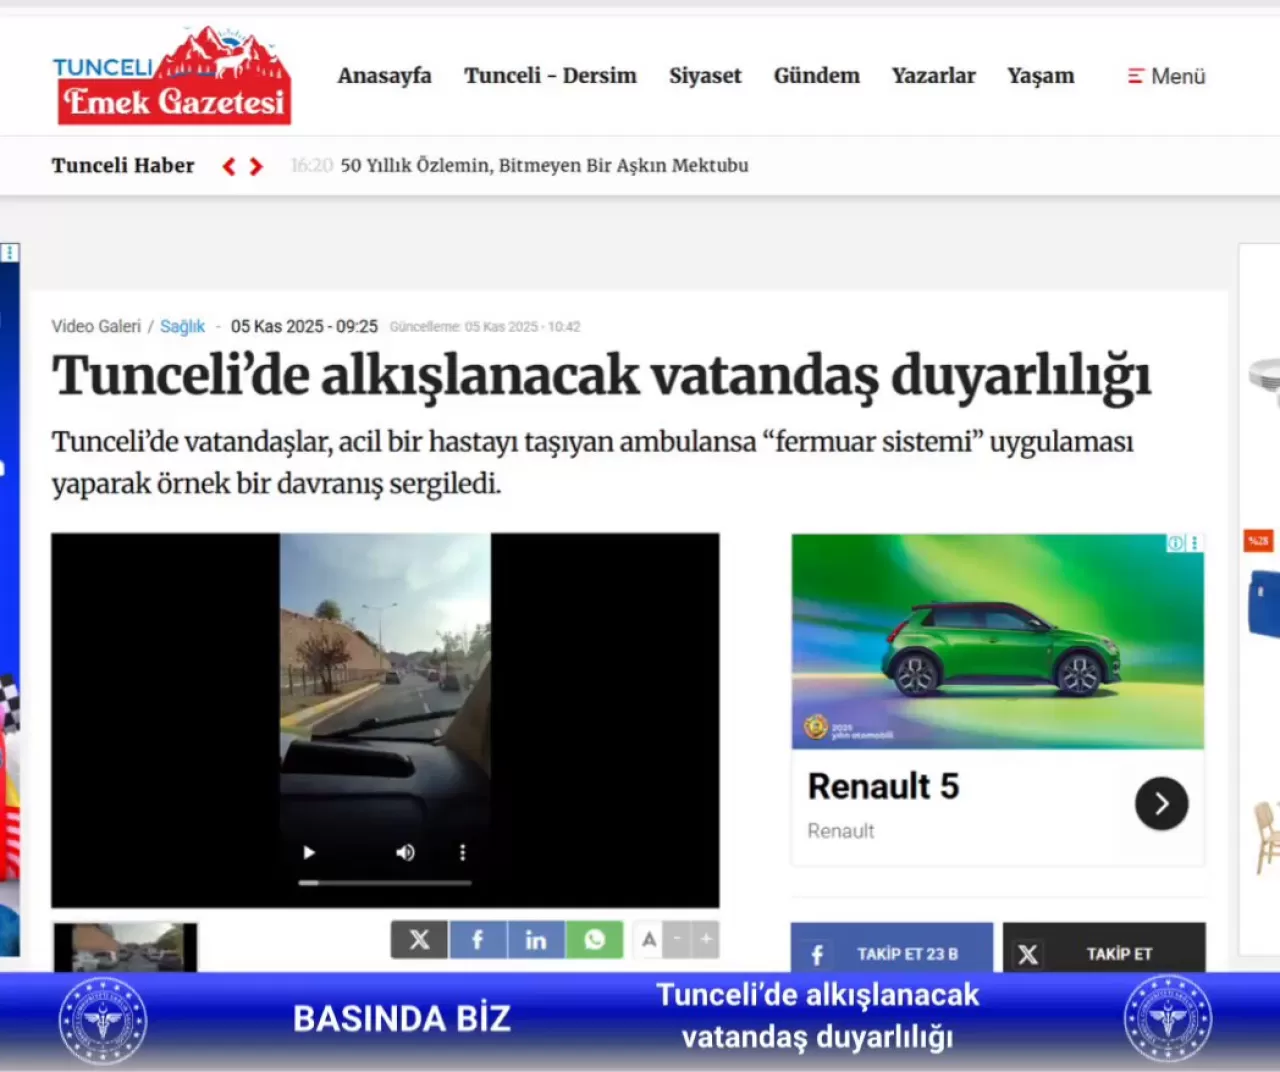Share the article on LinkedIn
This screenshot has width=1280, height=1072.
(x=536, y=939)
